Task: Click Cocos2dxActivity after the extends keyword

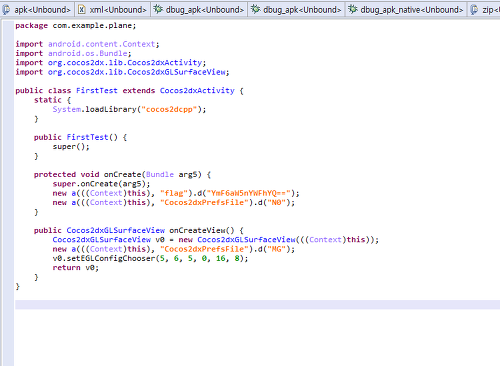Action: (197, 91)
